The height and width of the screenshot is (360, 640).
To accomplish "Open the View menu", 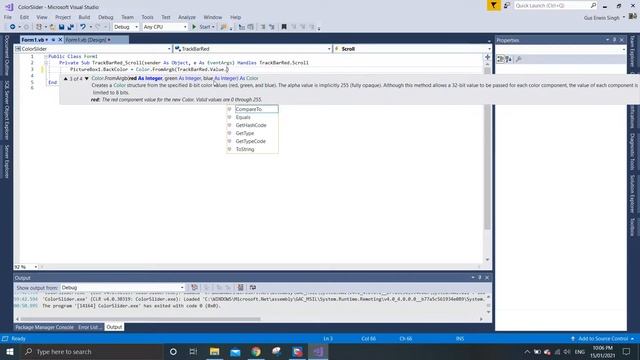I will pyautogui.click(x=42, y=17).
